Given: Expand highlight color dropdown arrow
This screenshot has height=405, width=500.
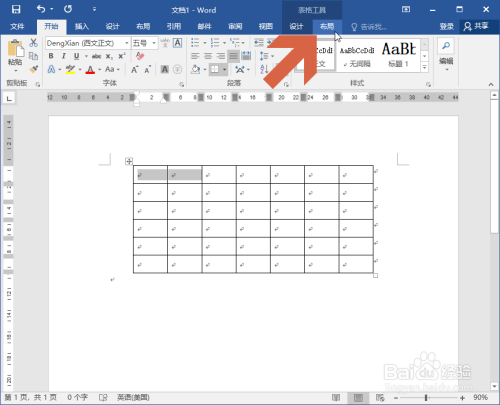Looking at the screenshot, I should pyautogui.click(x=80, y=69).
